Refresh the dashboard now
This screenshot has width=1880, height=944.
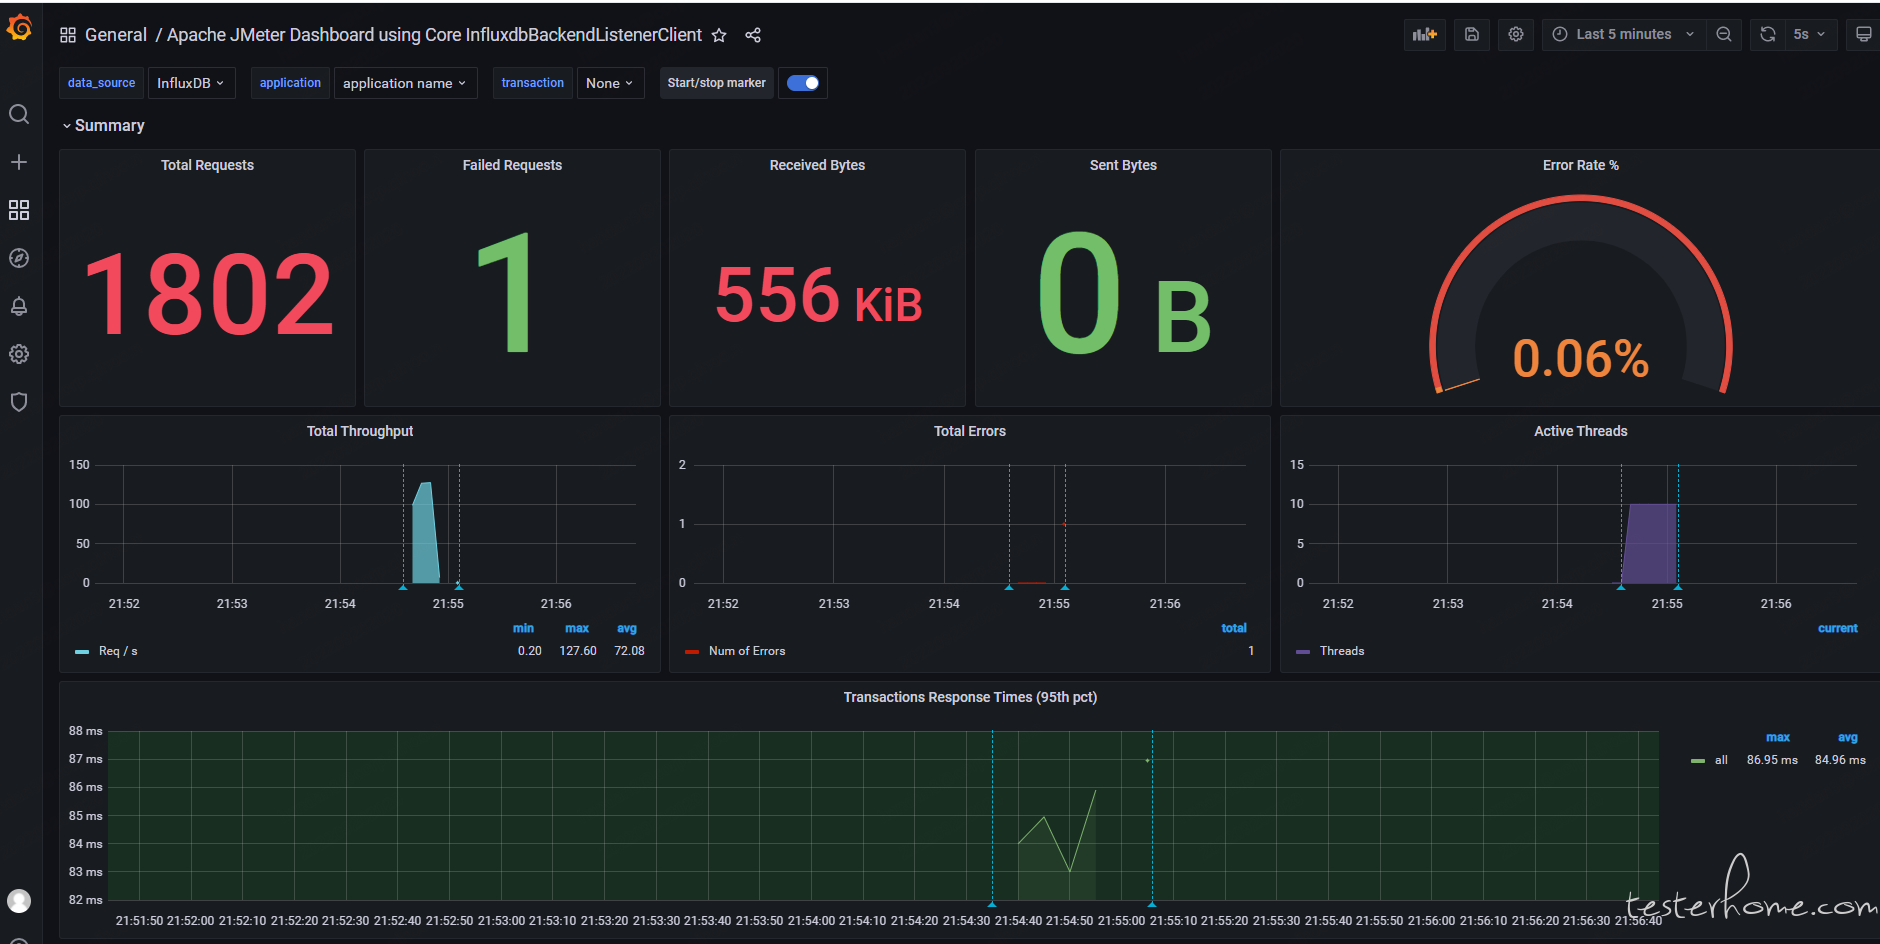click(1768, 34)
